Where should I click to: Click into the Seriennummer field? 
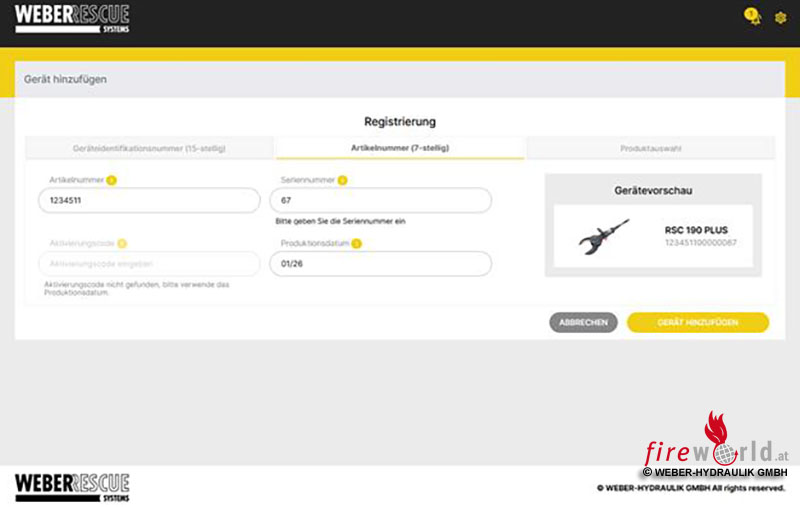(x=380, y=201)
